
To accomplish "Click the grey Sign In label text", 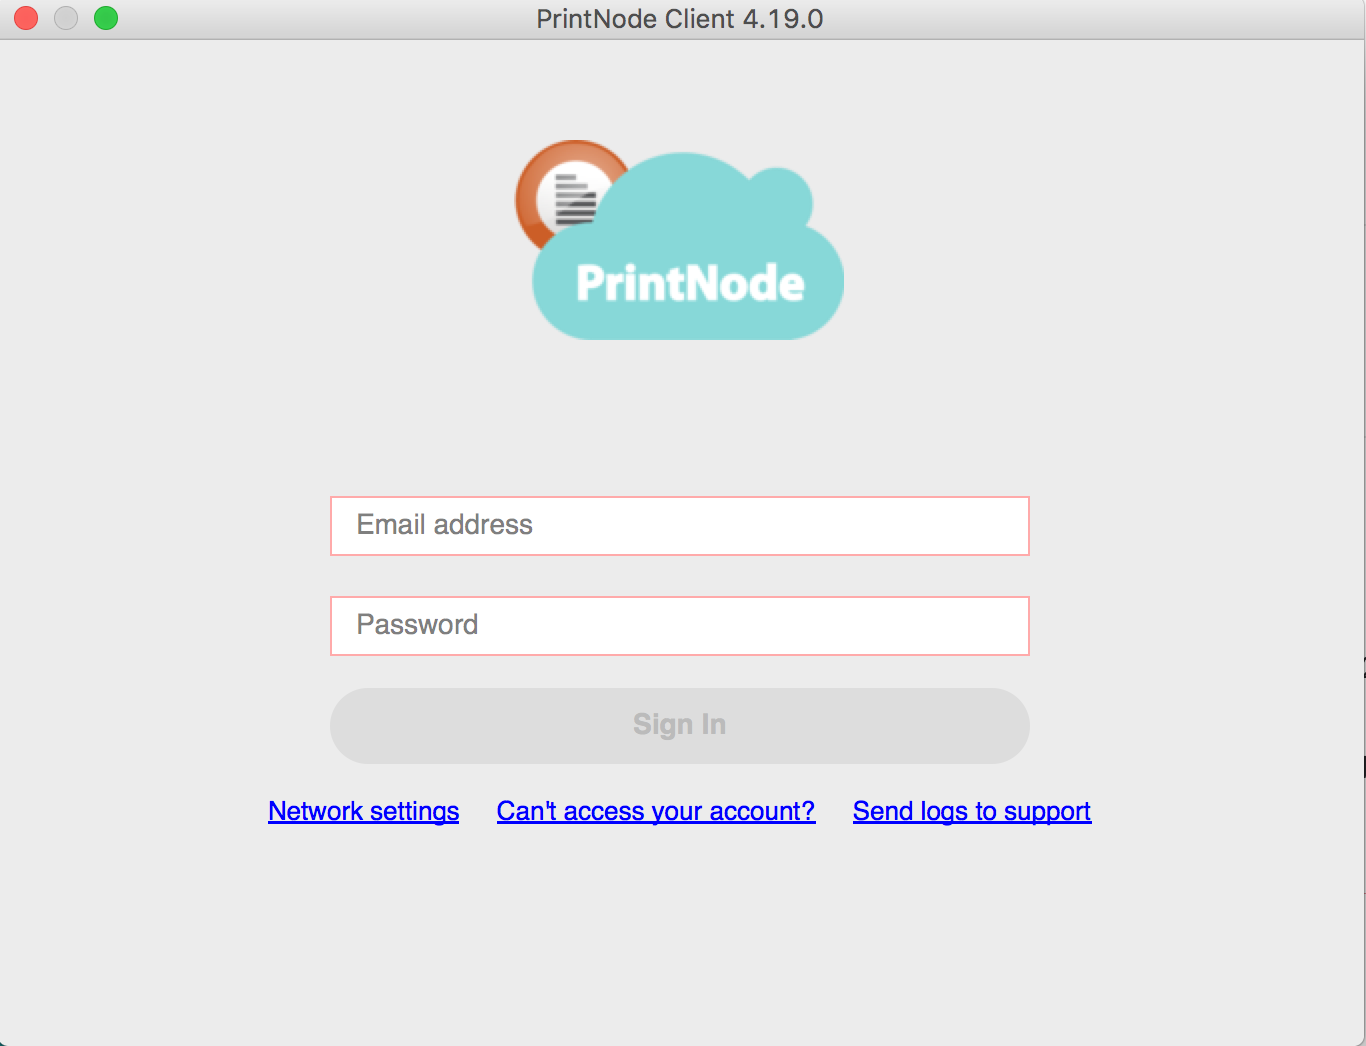I will click(x=680, y=725).
